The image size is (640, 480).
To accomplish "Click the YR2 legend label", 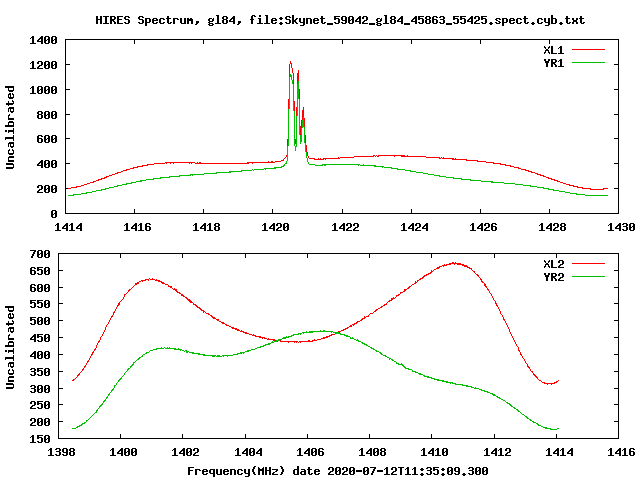I will pos(553,277).
